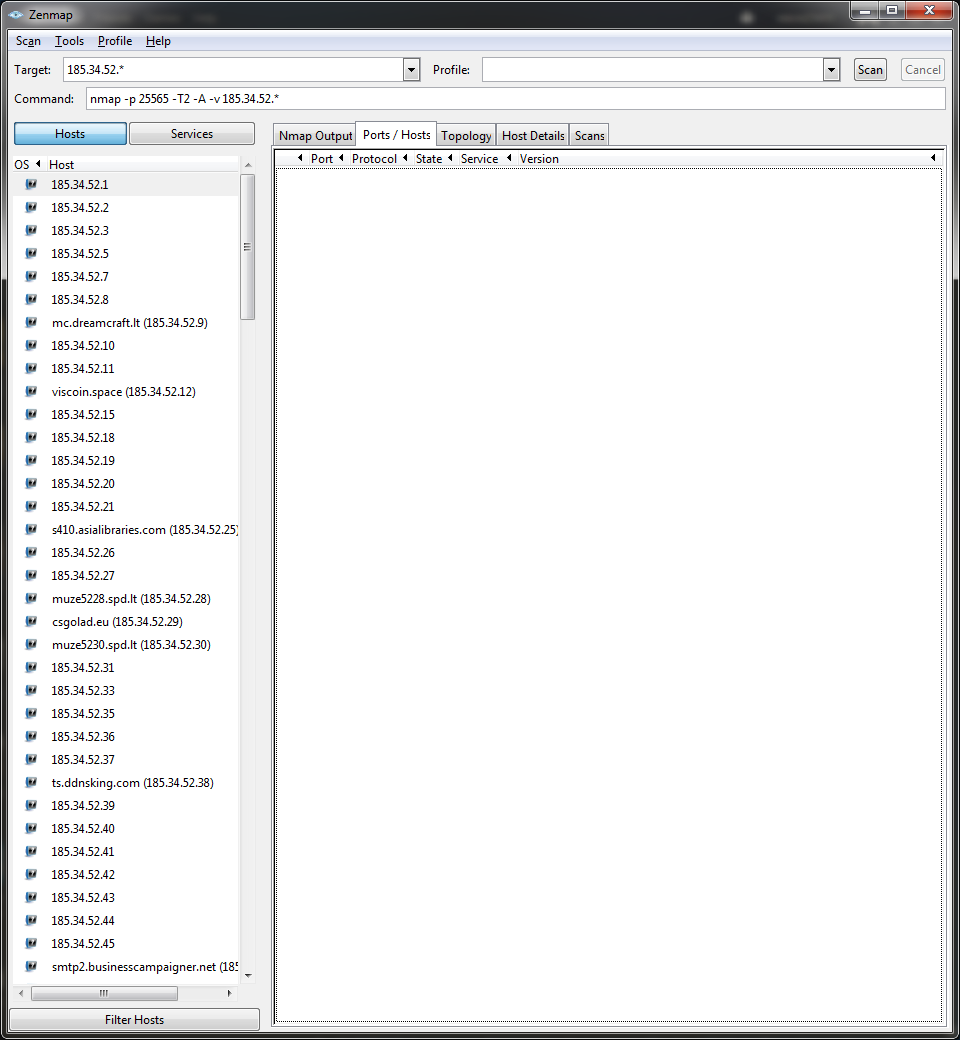The width and height of the screenshot is (960, 1040).
Task: Sort by the State column header
Action: coord(429,159)
